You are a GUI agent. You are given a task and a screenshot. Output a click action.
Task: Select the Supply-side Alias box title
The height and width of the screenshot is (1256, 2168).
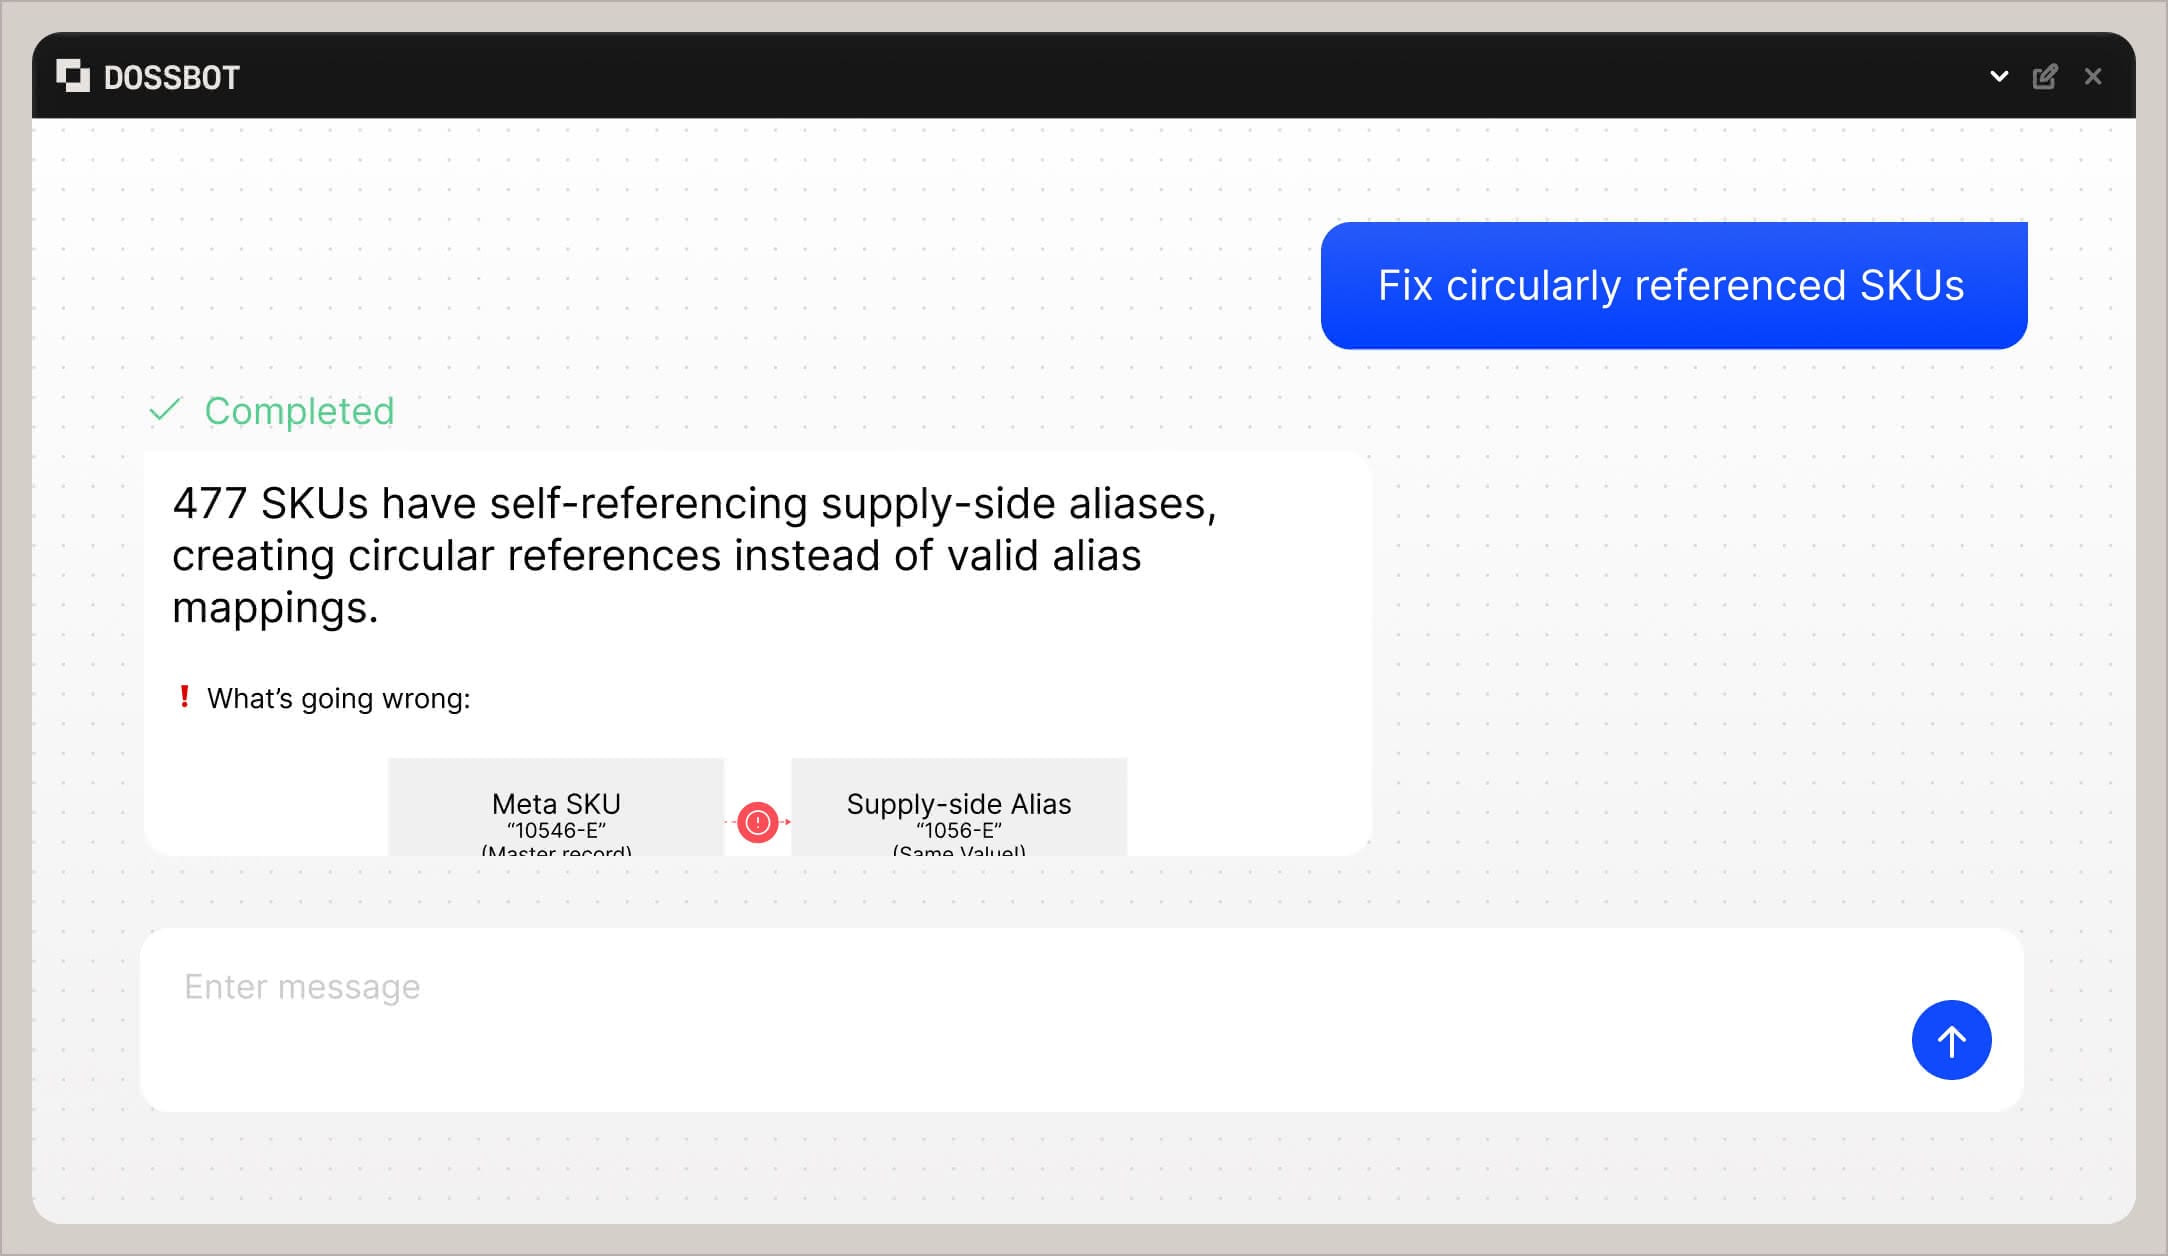[958, 804]
